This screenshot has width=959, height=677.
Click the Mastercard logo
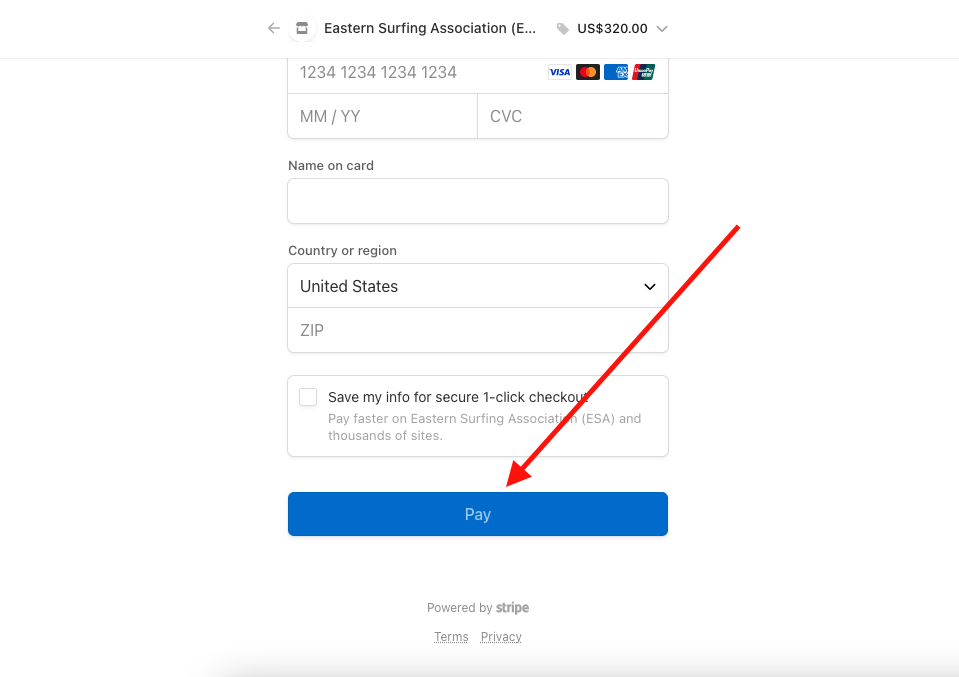(x=588, y=72)
